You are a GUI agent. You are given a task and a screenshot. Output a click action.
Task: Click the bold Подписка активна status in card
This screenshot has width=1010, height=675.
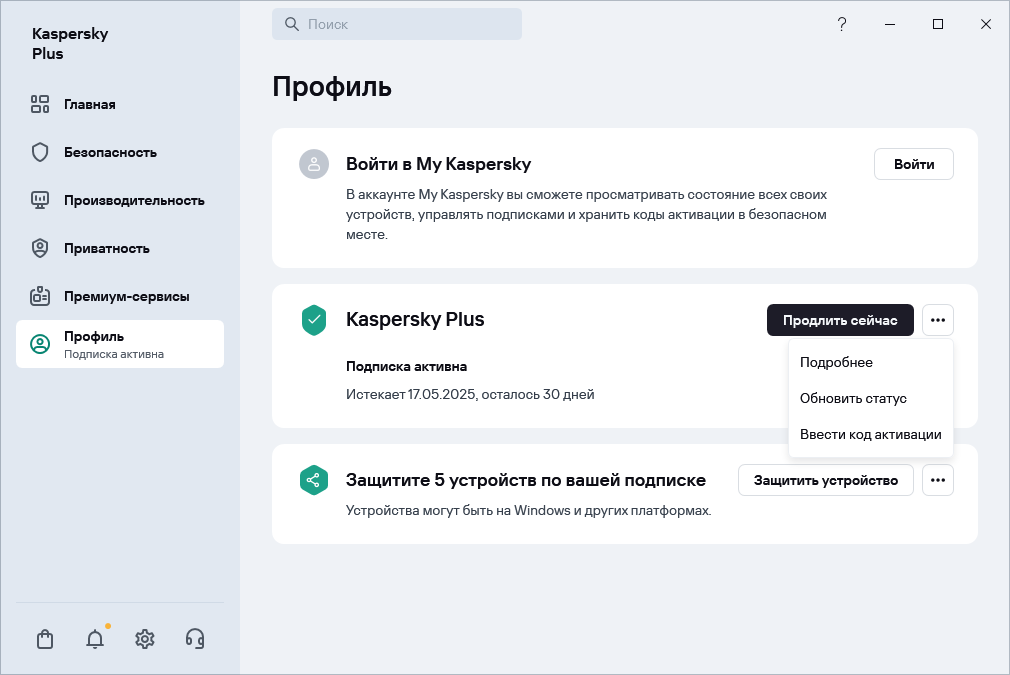tap(406, 366)
